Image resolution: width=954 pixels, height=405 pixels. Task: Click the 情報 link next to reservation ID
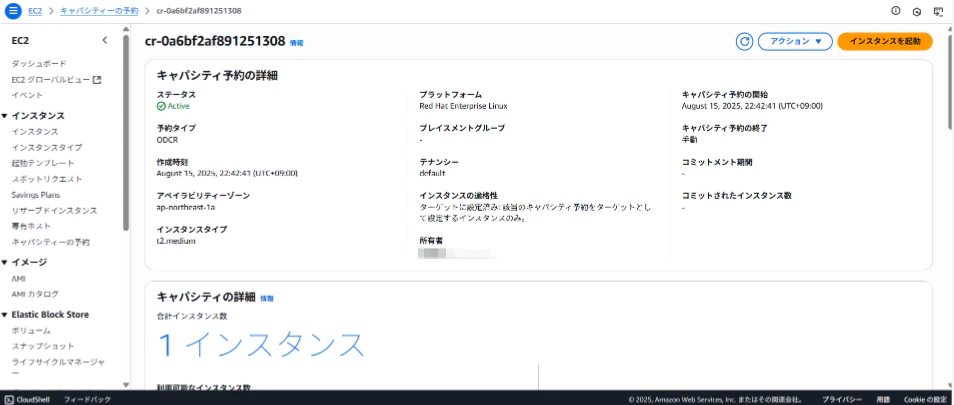point(296,43)
